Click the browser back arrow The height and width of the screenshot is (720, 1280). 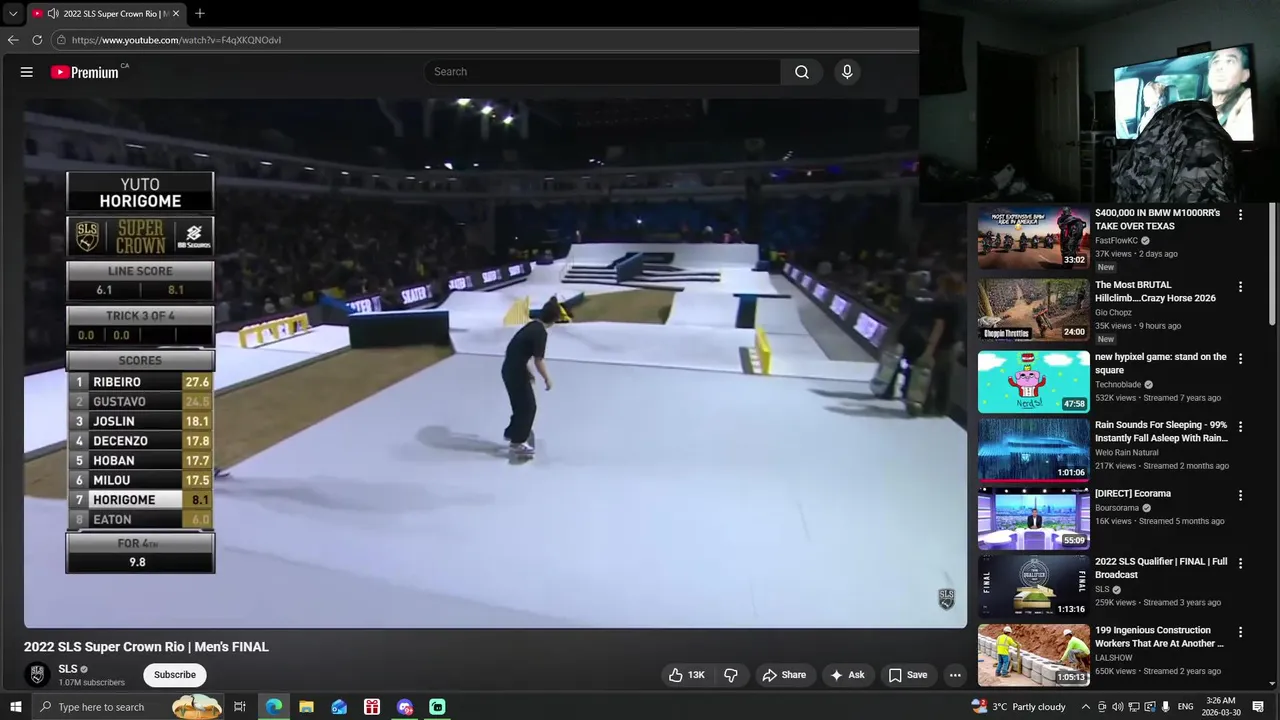[x=13, y=40]
